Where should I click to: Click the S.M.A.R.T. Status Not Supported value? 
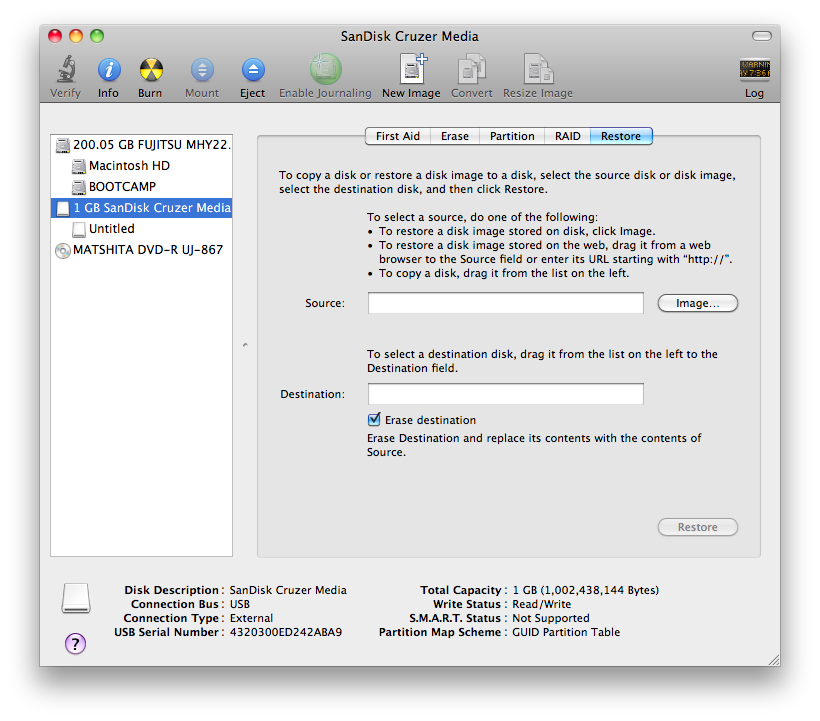coord(551,618)
